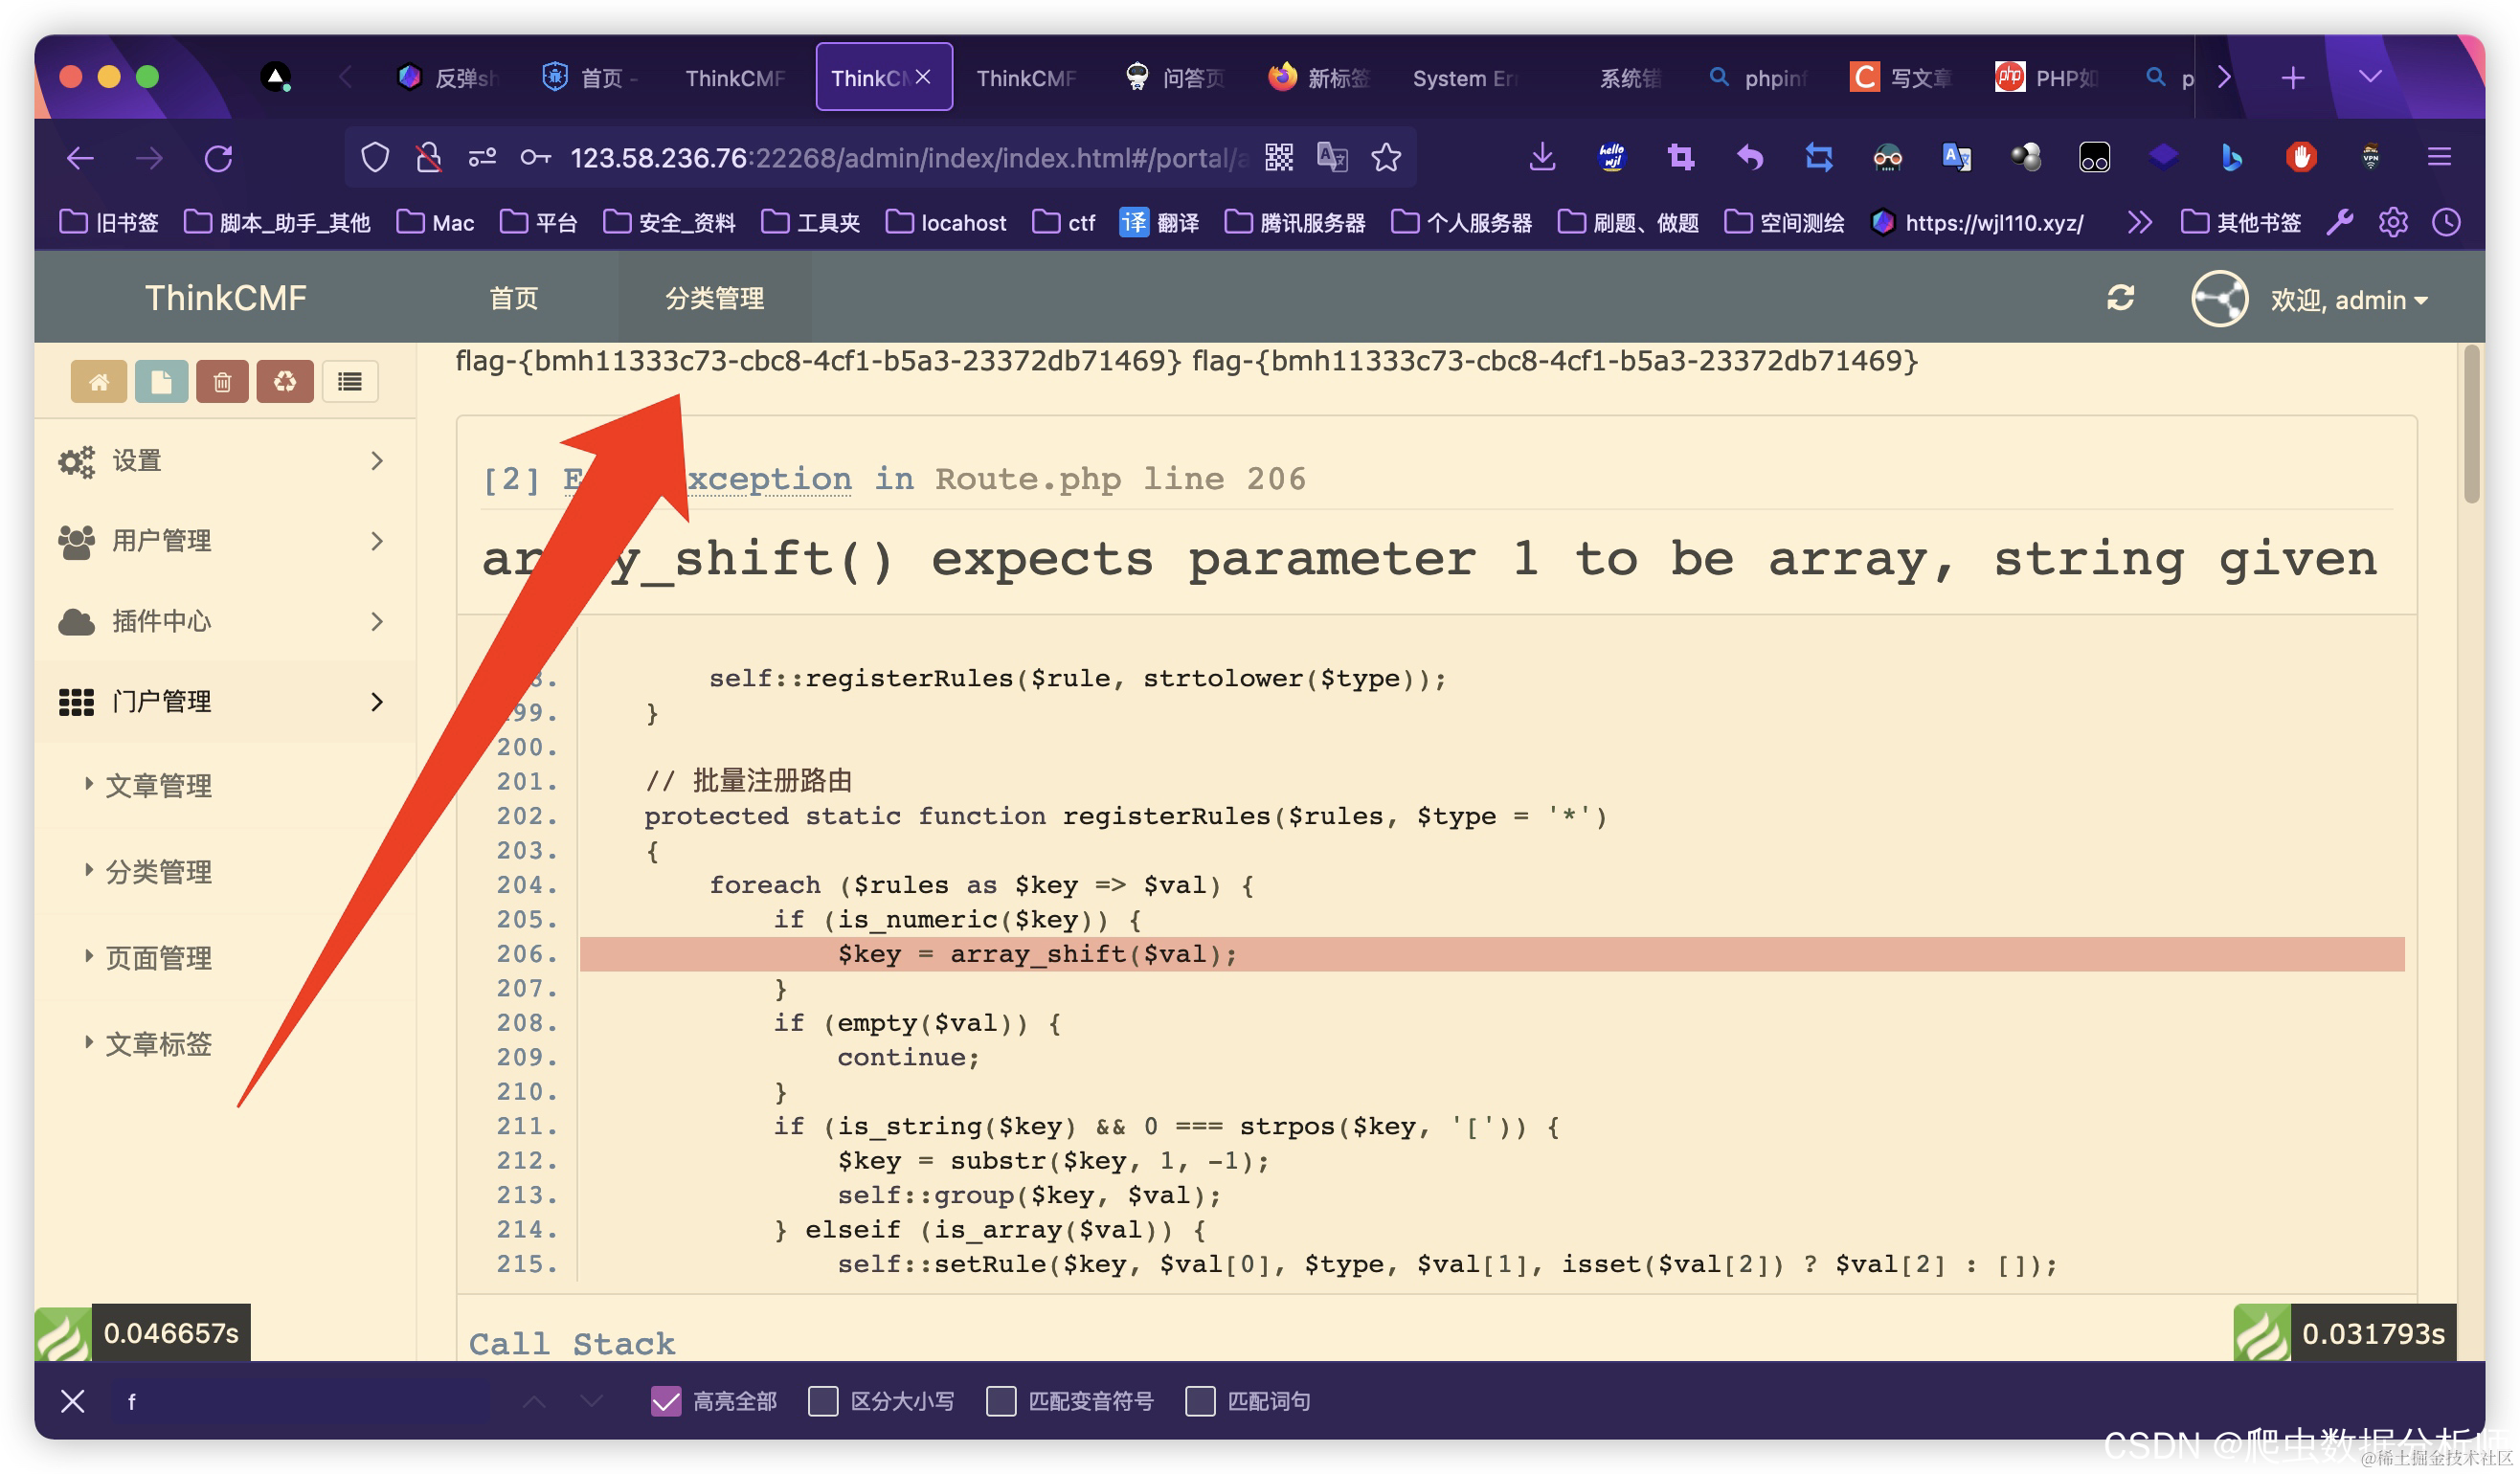Screen dimensions: 2520x1474
Task: Toggle the 高亮全部 checkbox
Action: (x=666, y=1401)
